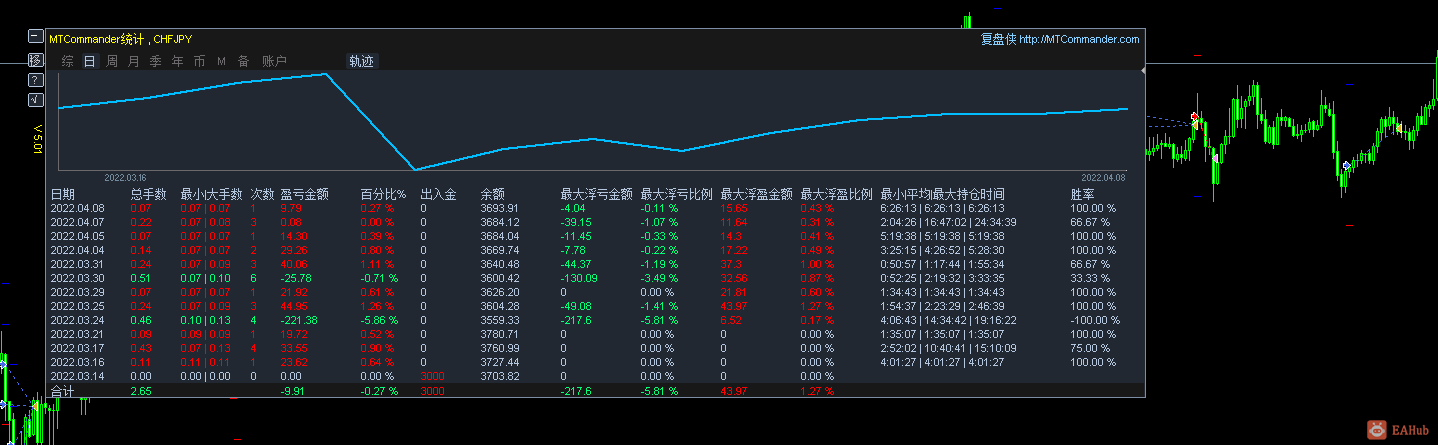Image resolution: width=1438 pixels, height=445 pixels.
Task: Click the 盈亏金额 column header
Action: coord(305,194)
